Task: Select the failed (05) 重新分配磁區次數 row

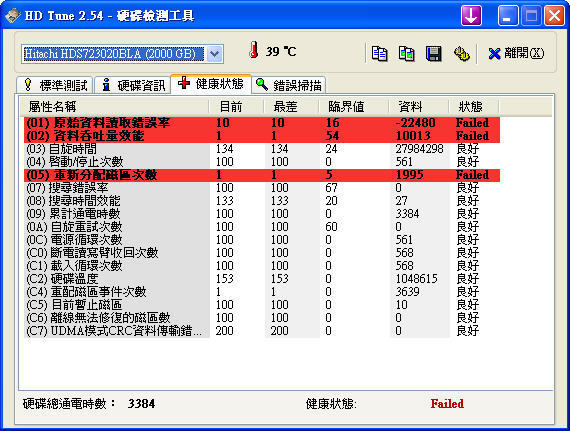Action: [262, 175]
